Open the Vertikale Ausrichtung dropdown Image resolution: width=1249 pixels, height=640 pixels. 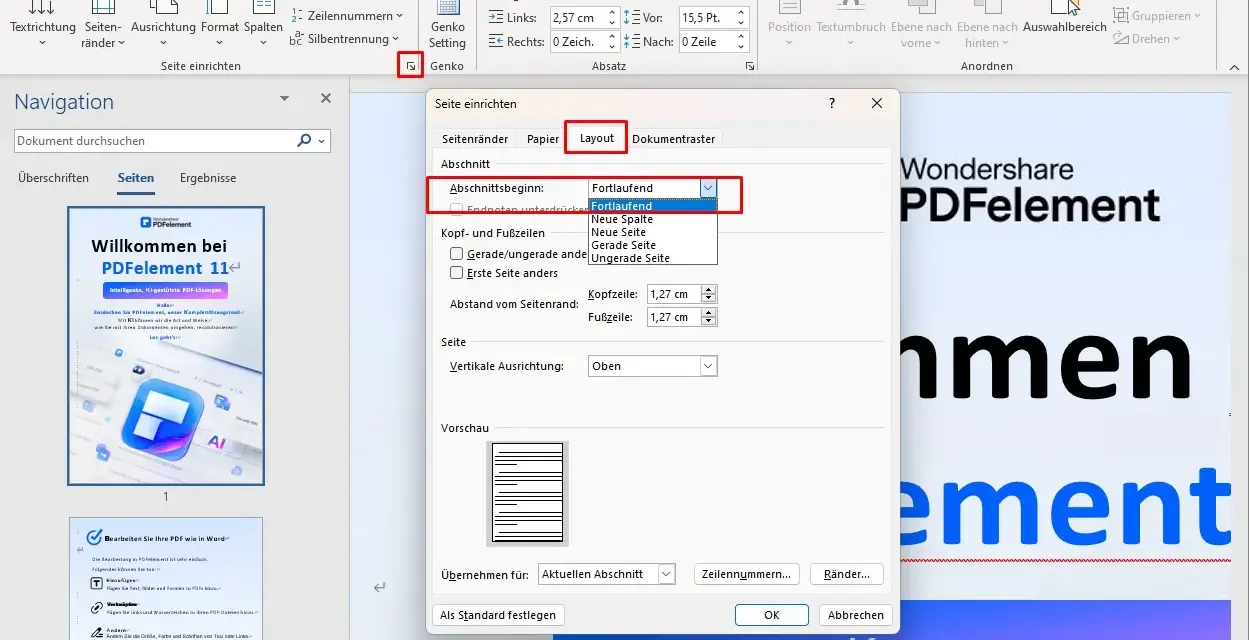click(709, 366)
